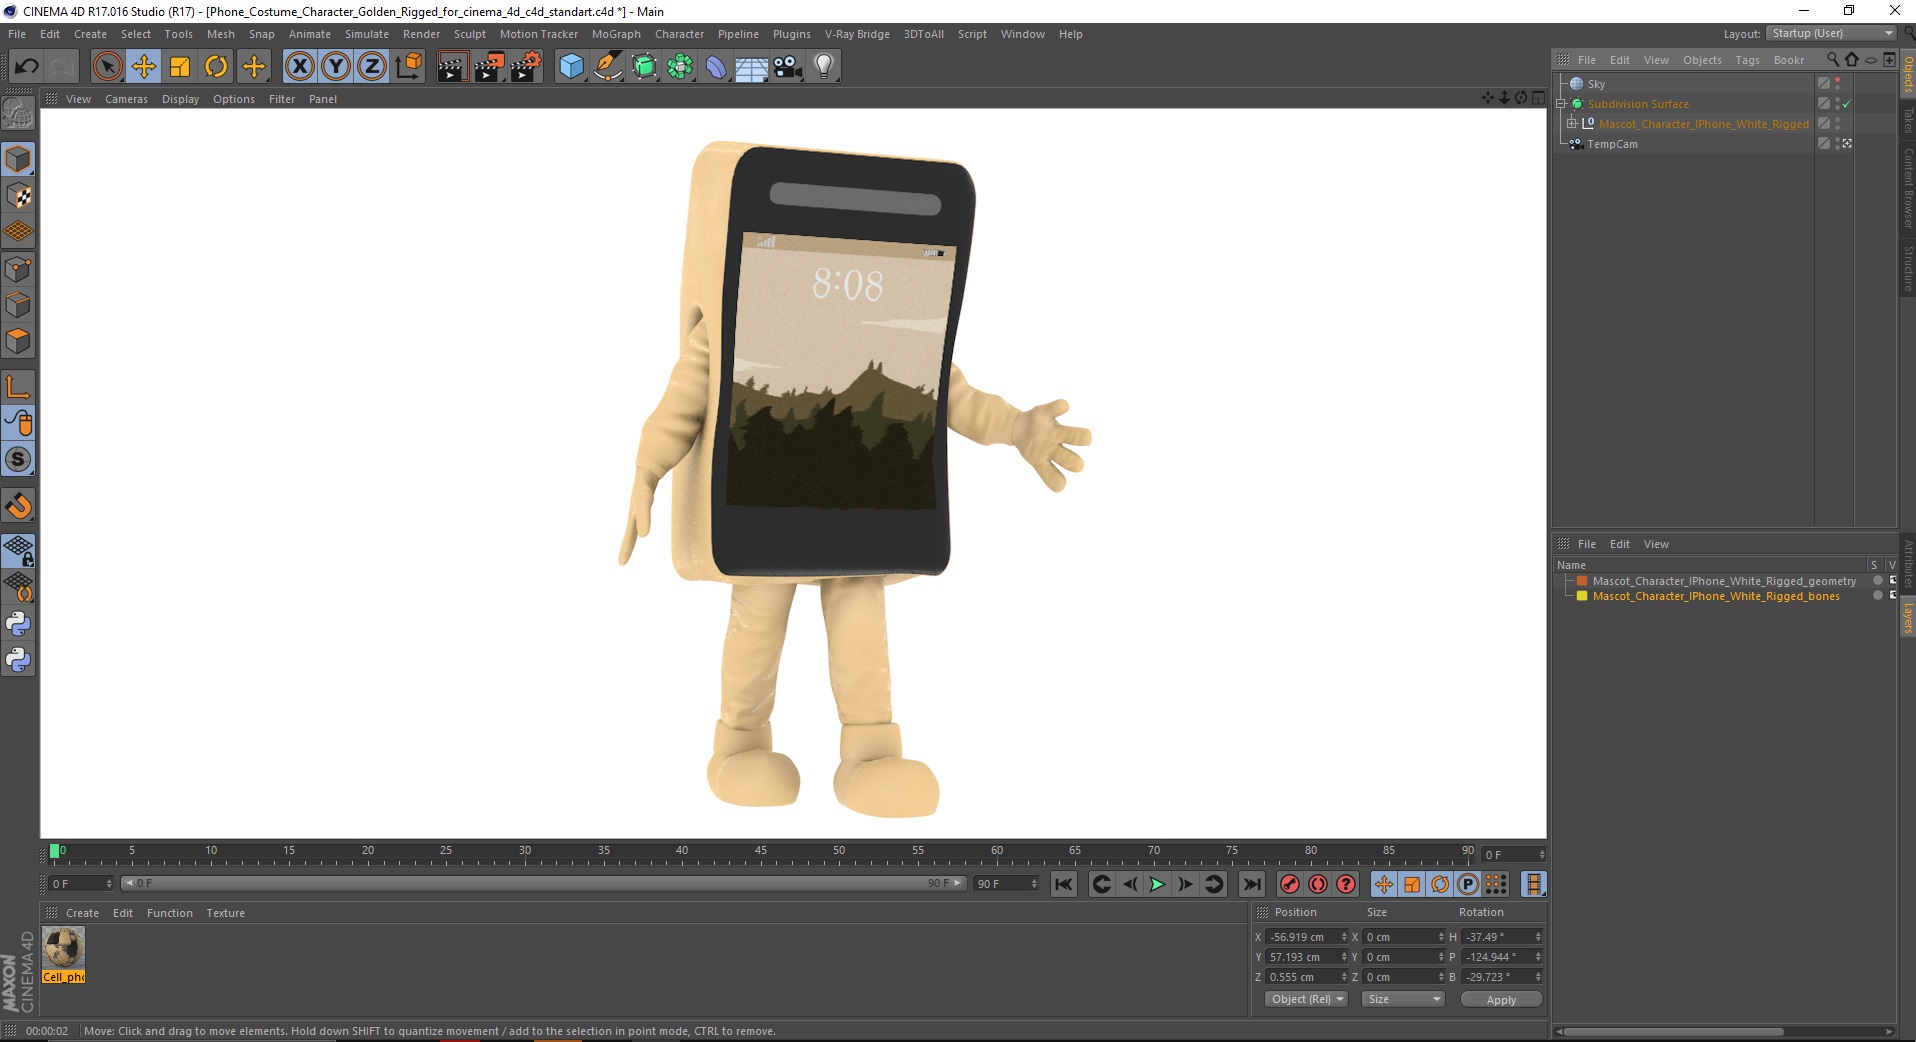Add a Camera object icon

[788, 67]
